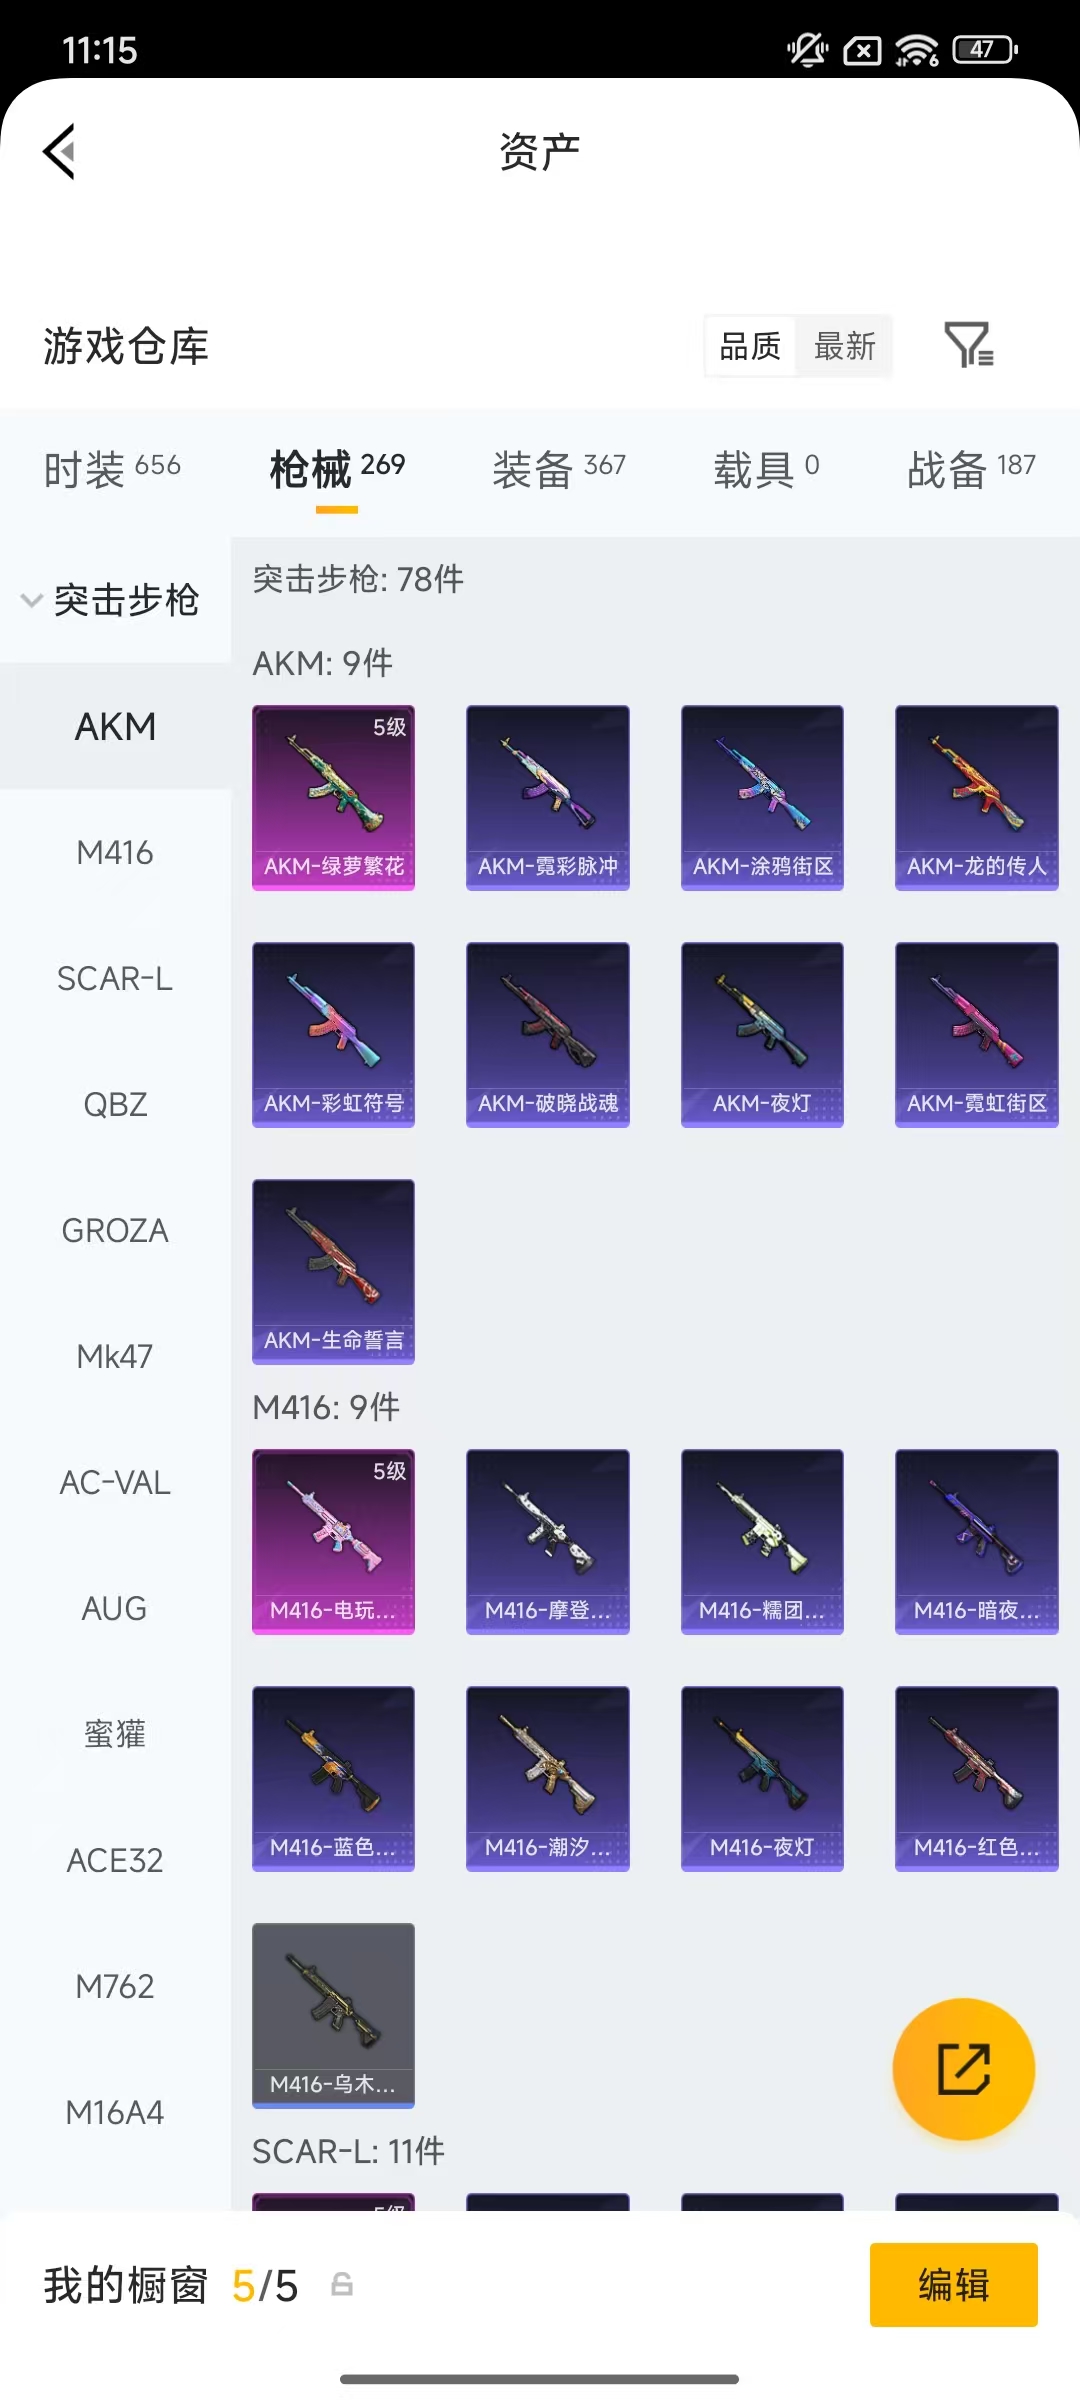Screen dimensions: 1080x2400
Task: Open the 战备 187 tab
Action: click(971, 468)
